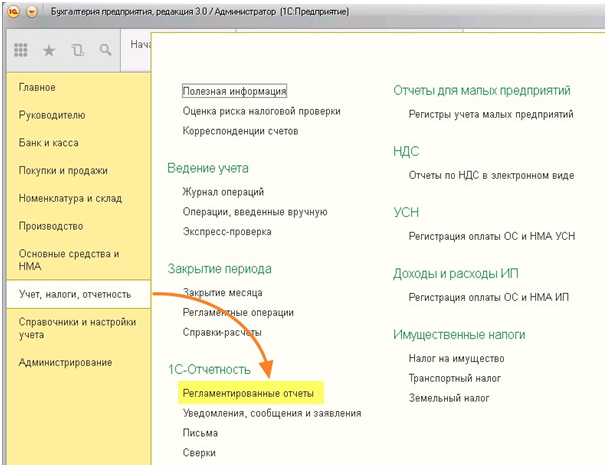
Task: Click the 1C logo icon in title bar
Action: (x=14, y=12)
